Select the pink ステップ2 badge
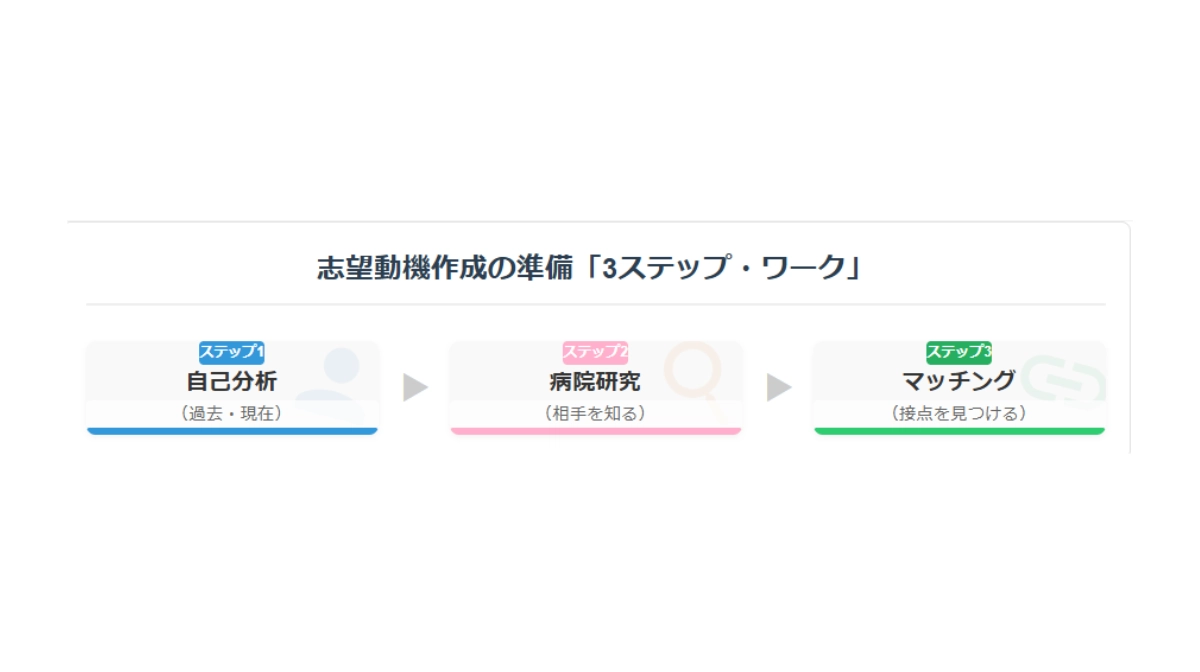The width and height of the screenshot is (1200, 672). click(x=595, y=352)
